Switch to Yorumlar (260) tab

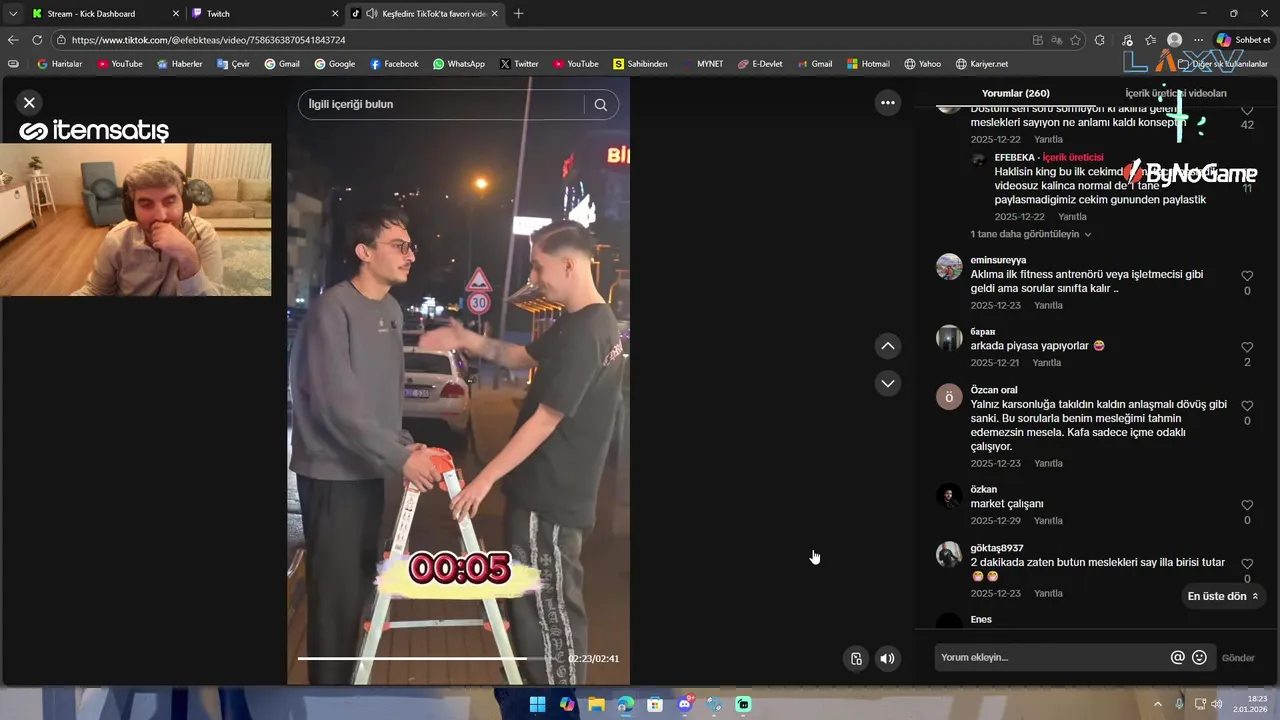tap(1015, 93)
